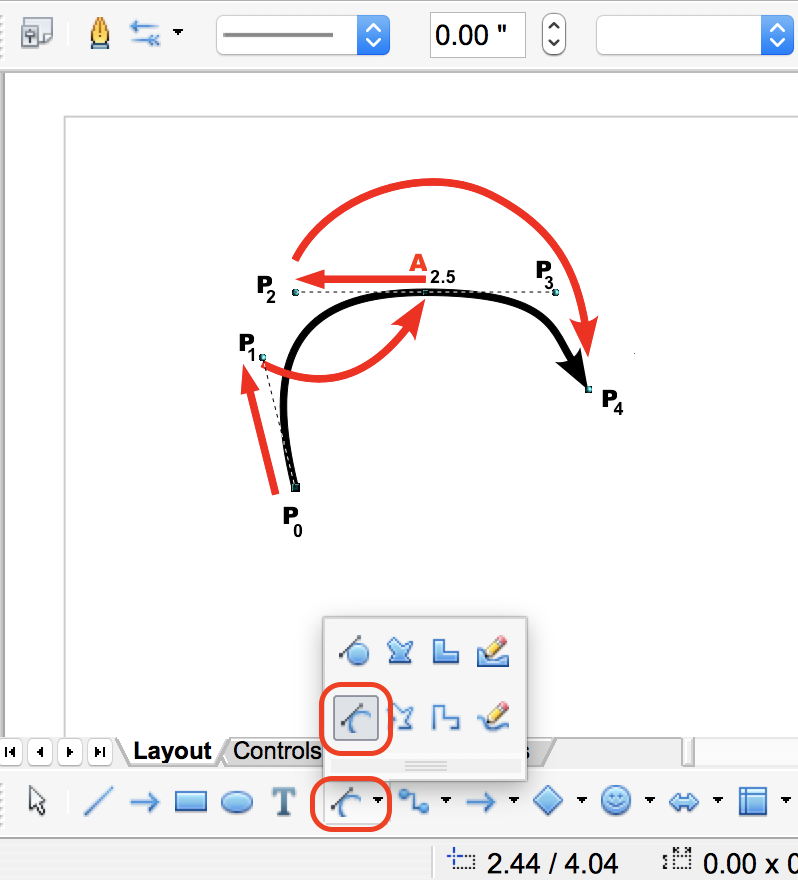Select the Lines and Arrows tool
The image size is (798, 880).
(481, 801)
